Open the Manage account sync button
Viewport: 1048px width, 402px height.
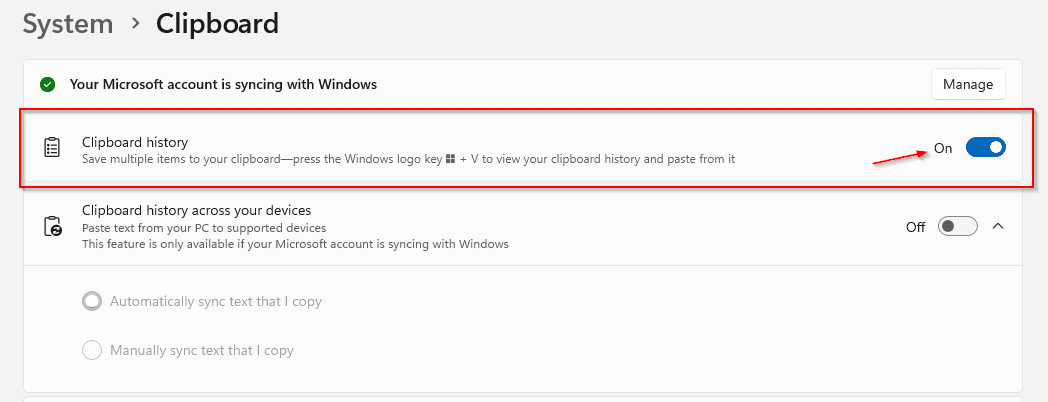(x=968, y=85)
